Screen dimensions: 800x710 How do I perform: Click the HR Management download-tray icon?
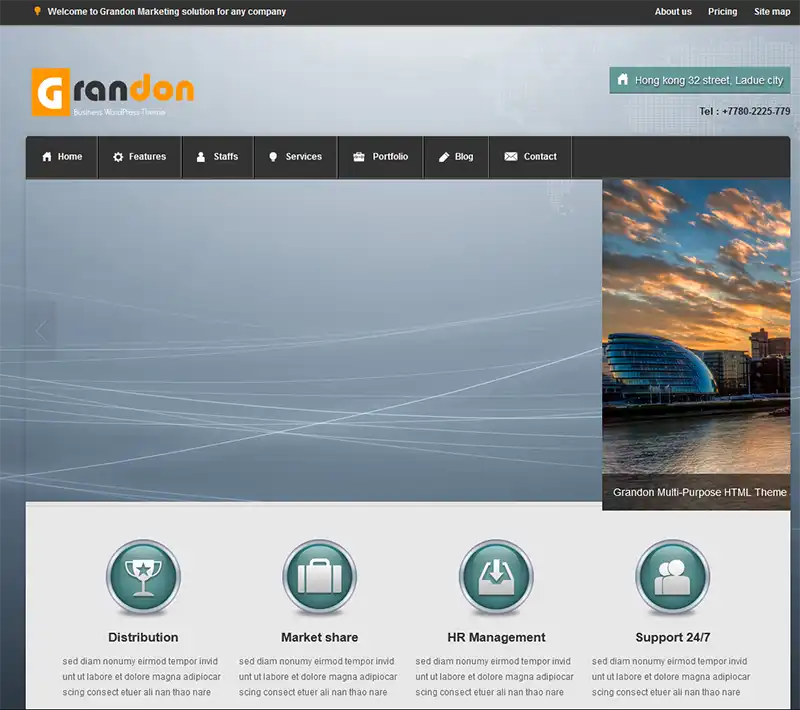tap(496, 578)
